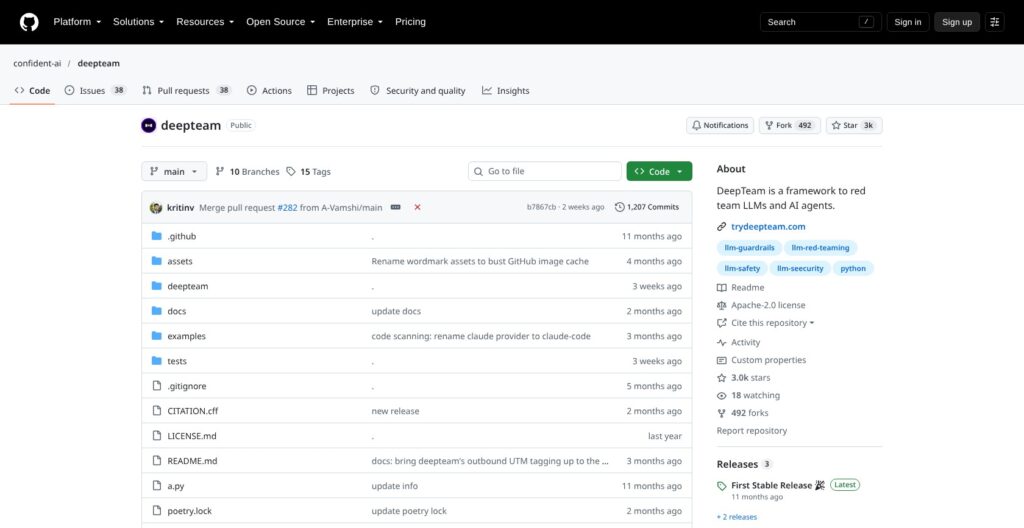The height and width of the screenshot is (528, 1024).
Task: Click the Custom properties note icon
Action: click(722, 360)
